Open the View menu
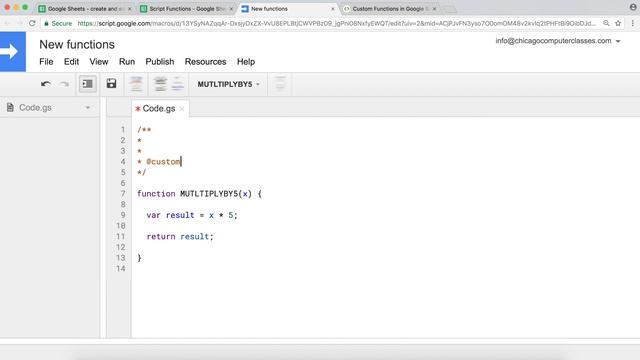Viewport: 640px width, 360px height. [99, 62]
